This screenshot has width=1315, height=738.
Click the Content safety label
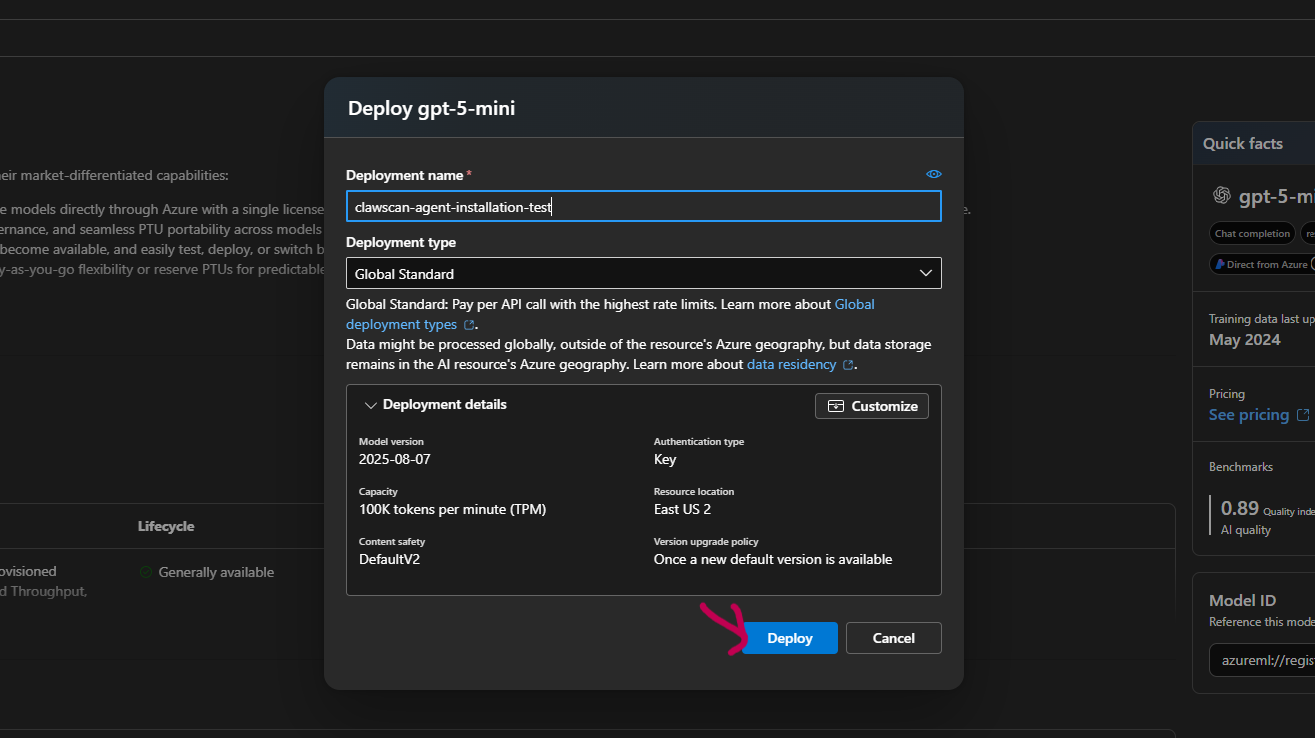pos(392,541)
